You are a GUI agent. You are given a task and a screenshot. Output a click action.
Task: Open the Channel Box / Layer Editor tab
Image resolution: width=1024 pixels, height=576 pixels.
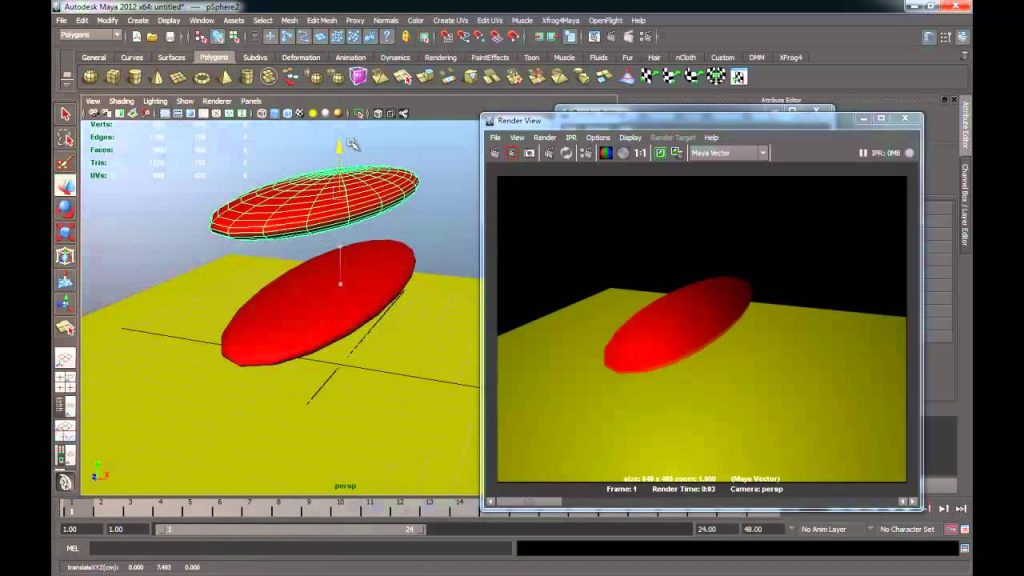click(x=965, y=204)
